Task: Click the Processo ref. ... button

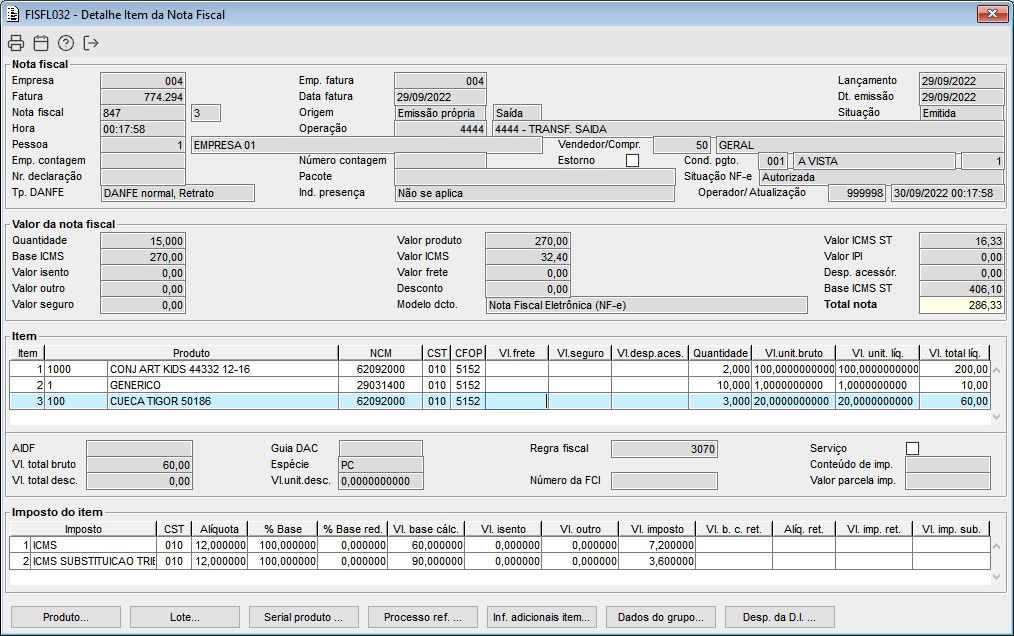Action: pos(423,617)
